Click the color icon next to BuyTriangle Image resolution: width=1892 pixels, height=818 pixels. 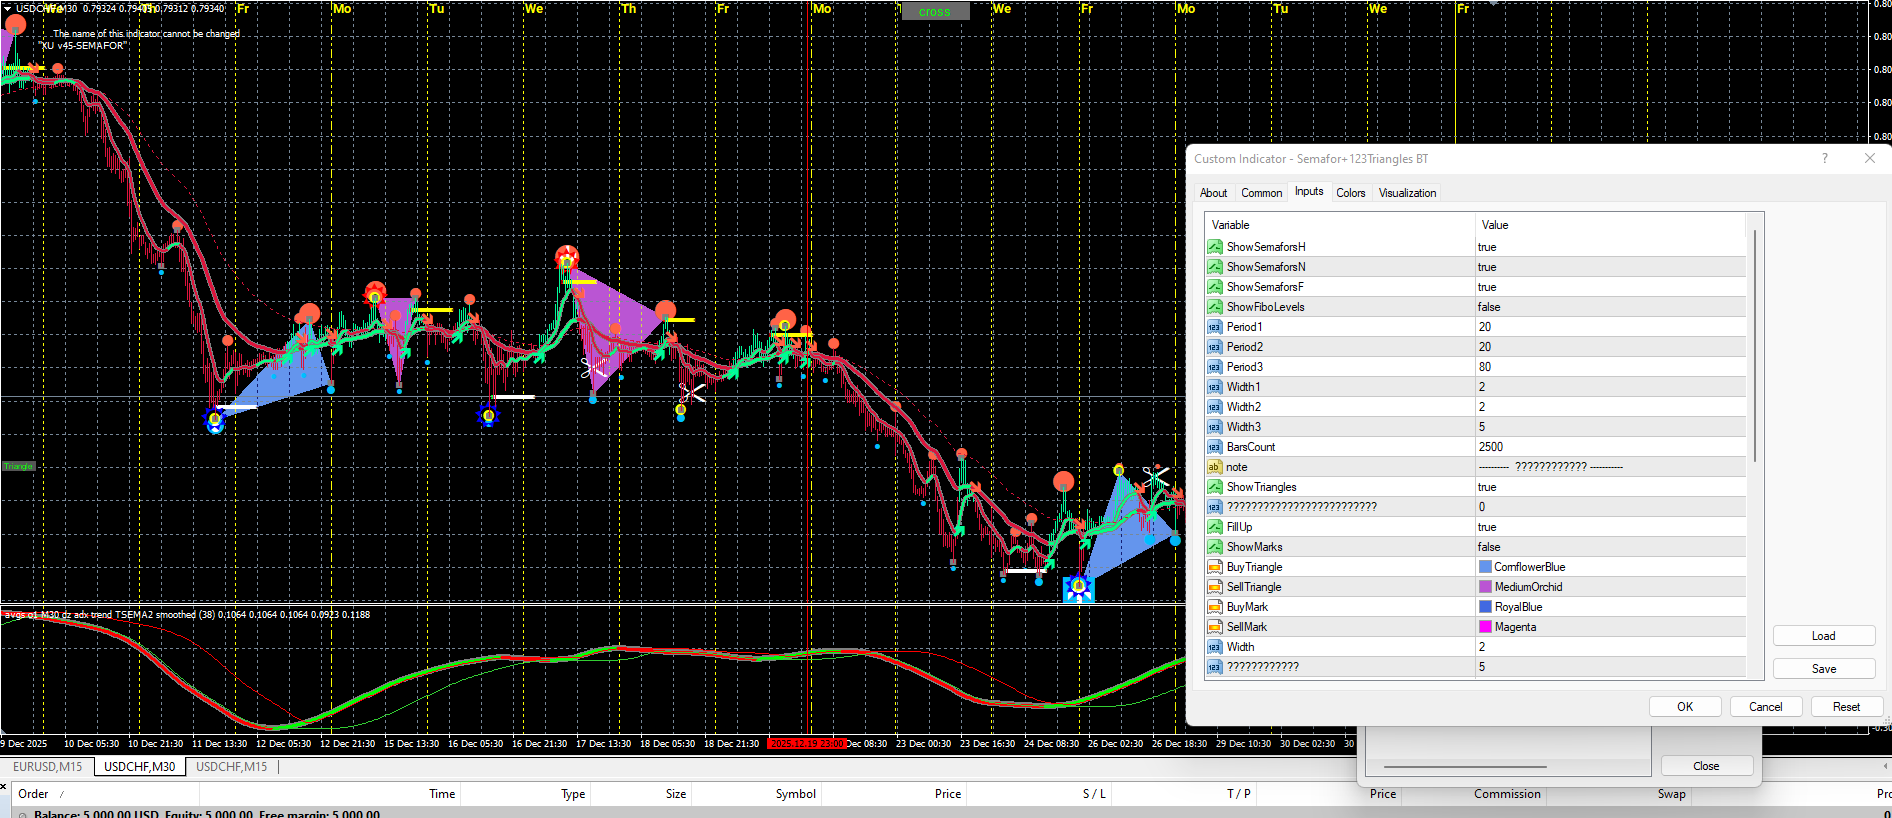(1214, 567)
